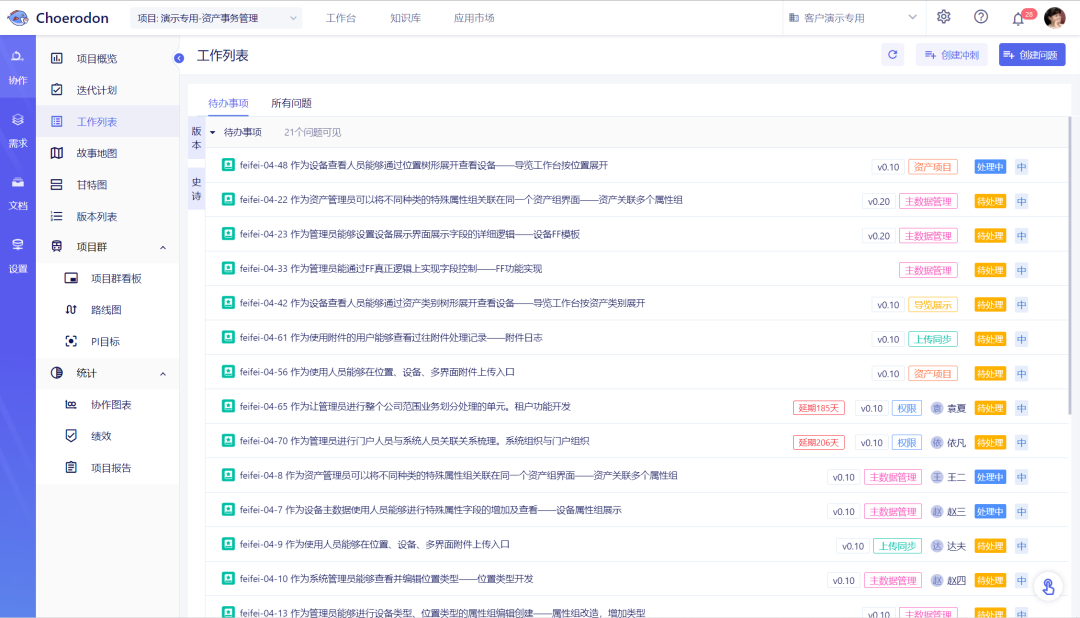Screen dimensions: 1080x618
Task: Click the 创建问题 button
Action: tap(1032, 54)
